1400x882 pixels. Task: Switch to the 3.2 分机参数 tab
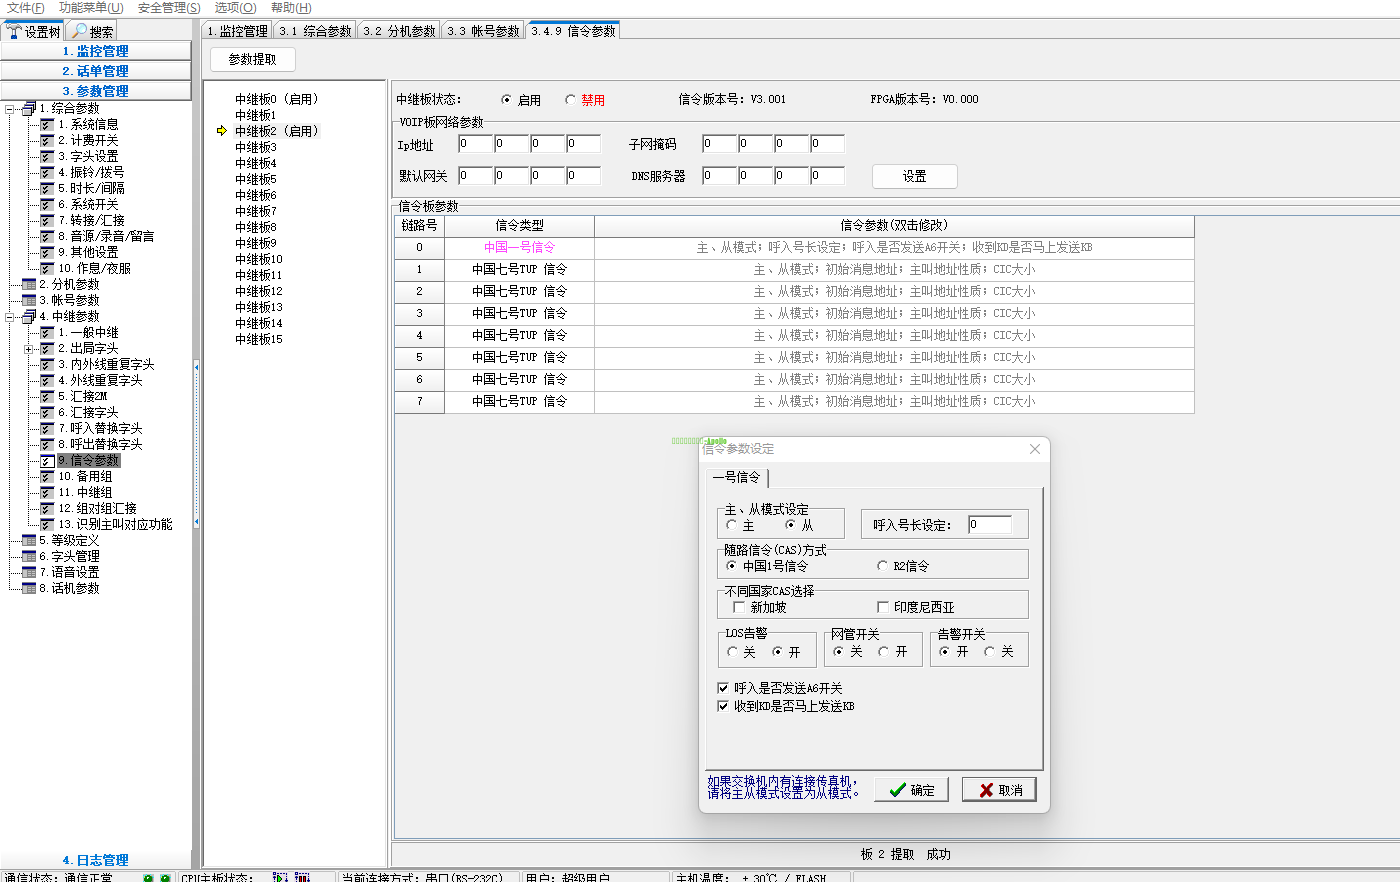(x=399, y=31)
